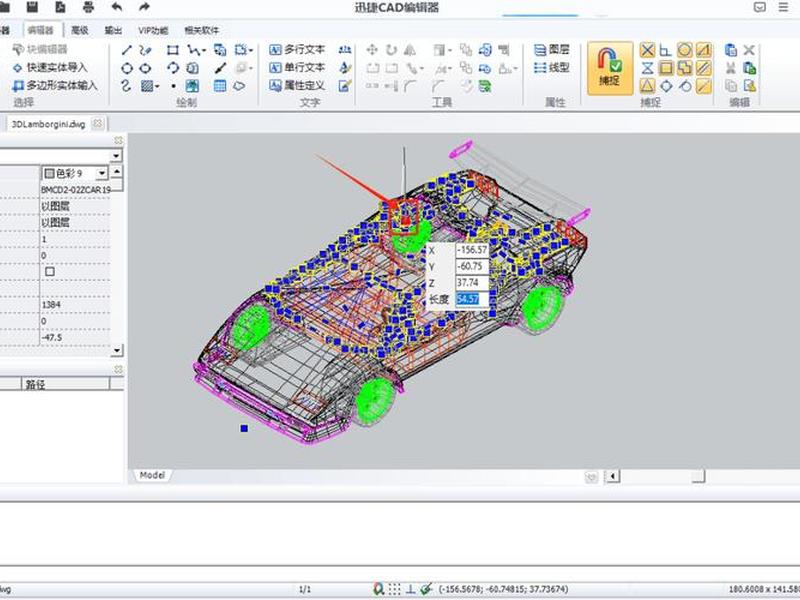800x600 pixels.
Task: Select the freehand polyline pencil tool
Action: (145, 50)
